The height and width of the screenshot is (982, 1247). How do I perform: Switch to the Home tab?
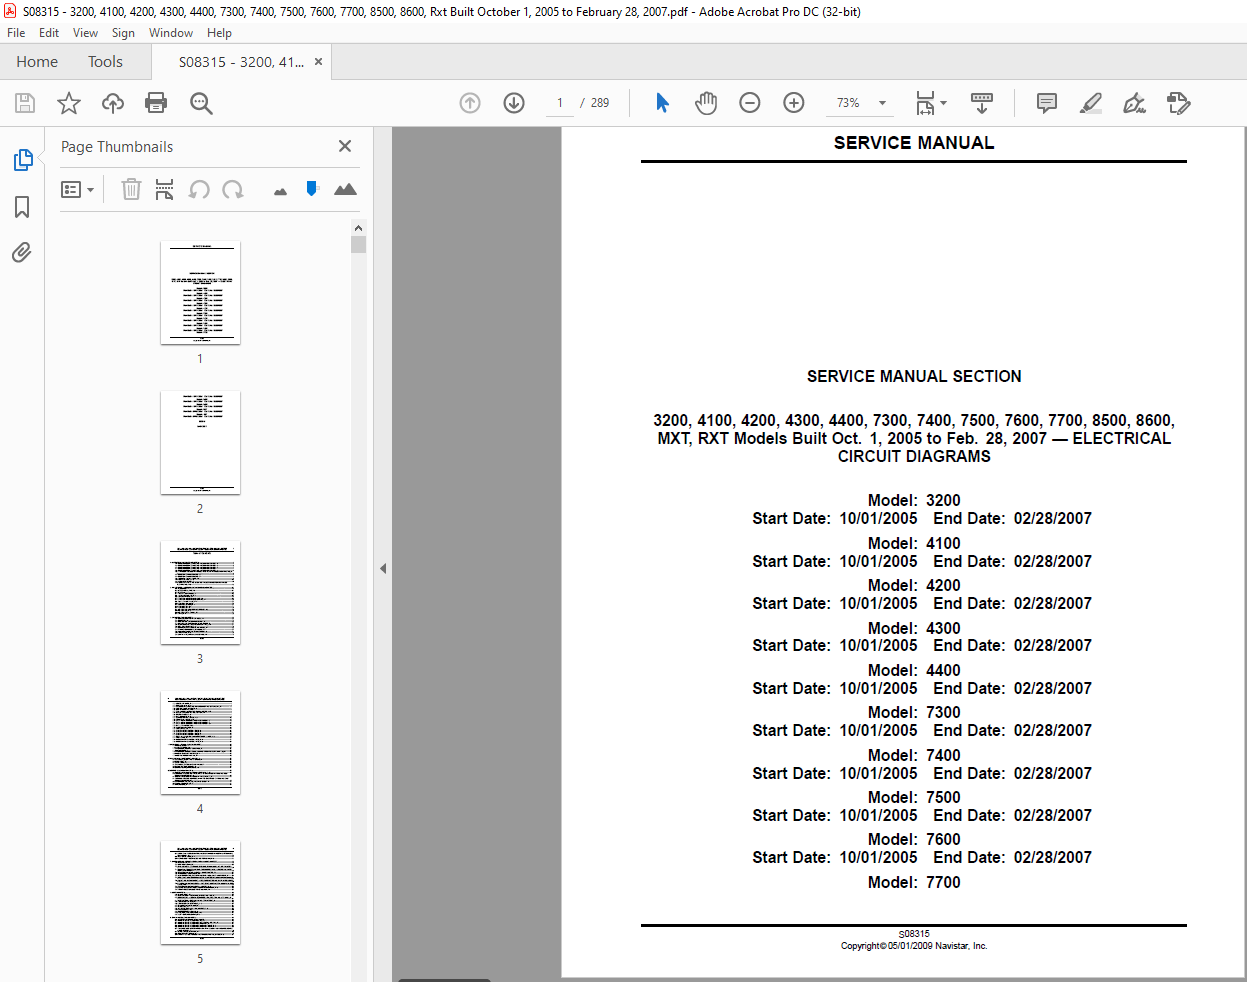(x=37, y=62)
